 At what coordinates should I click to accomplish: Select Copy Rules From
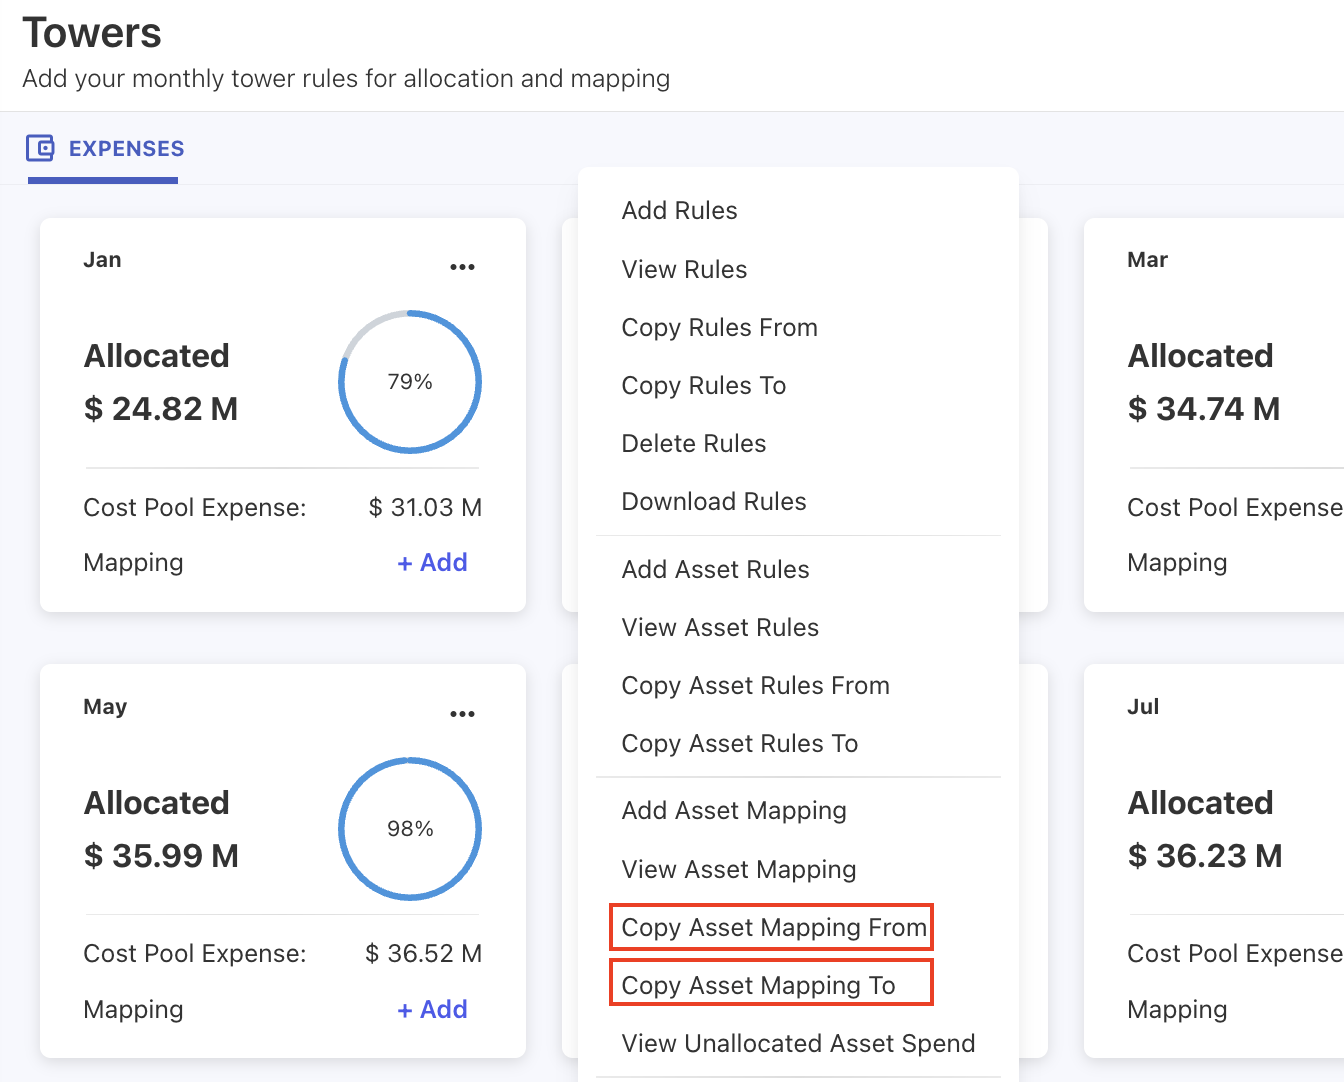tap(719, 327)
